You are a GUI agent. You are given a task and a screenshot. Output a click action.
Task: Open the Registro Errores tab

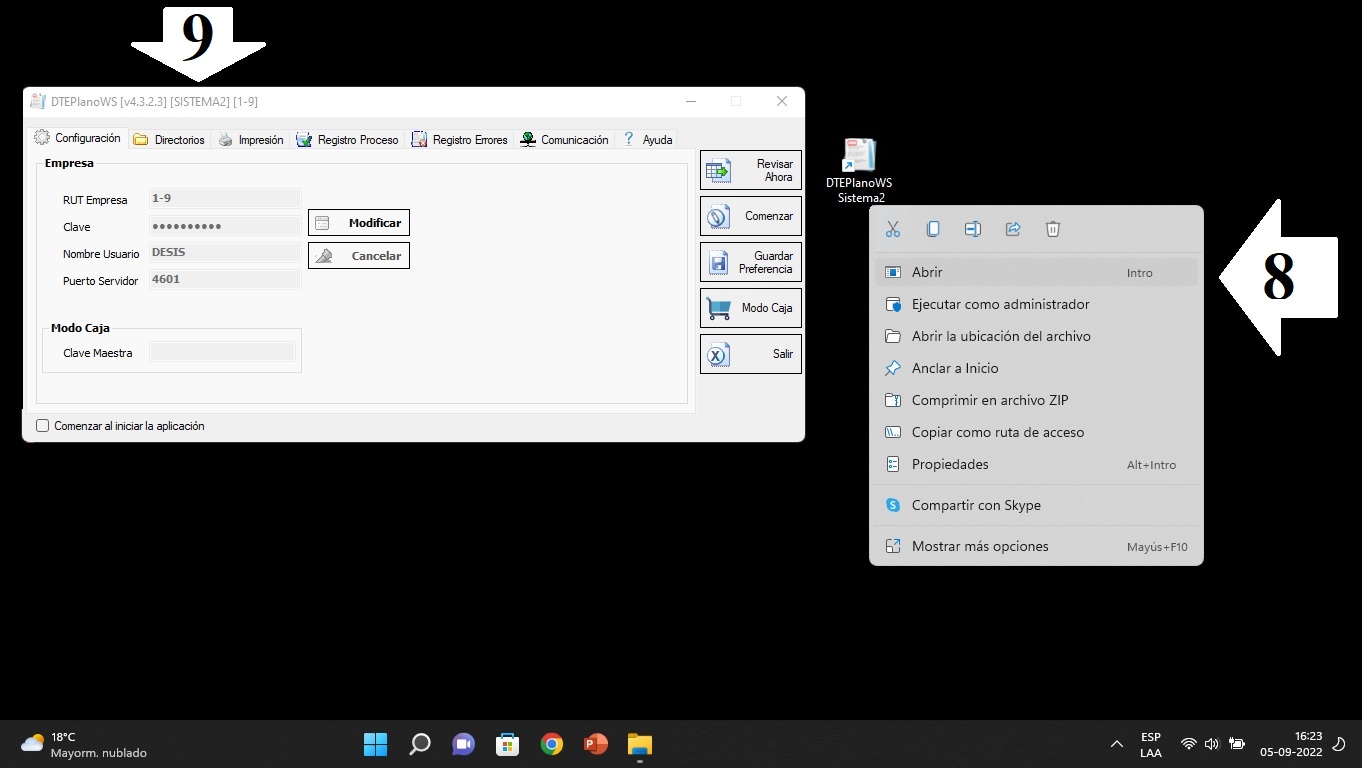pyautogui.click(x=459, y=140)
